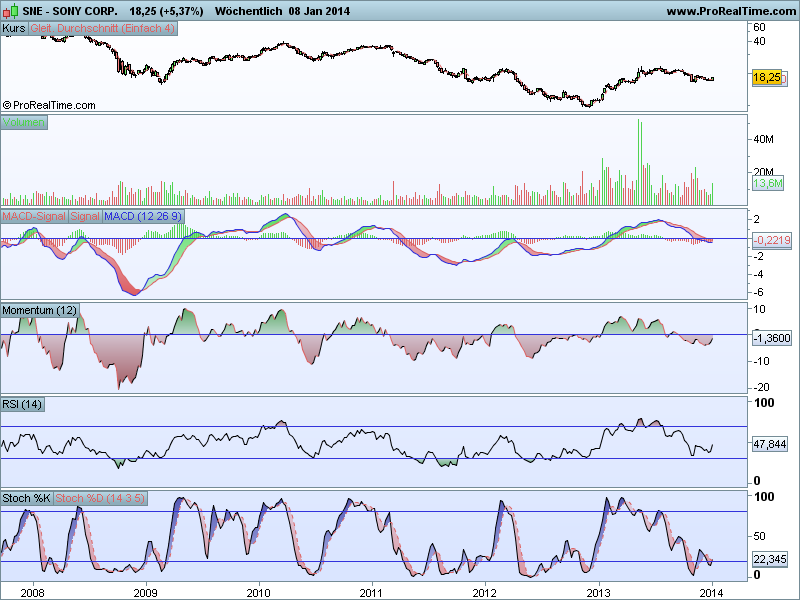Click the 2012 label on time axis

[485, 593]
